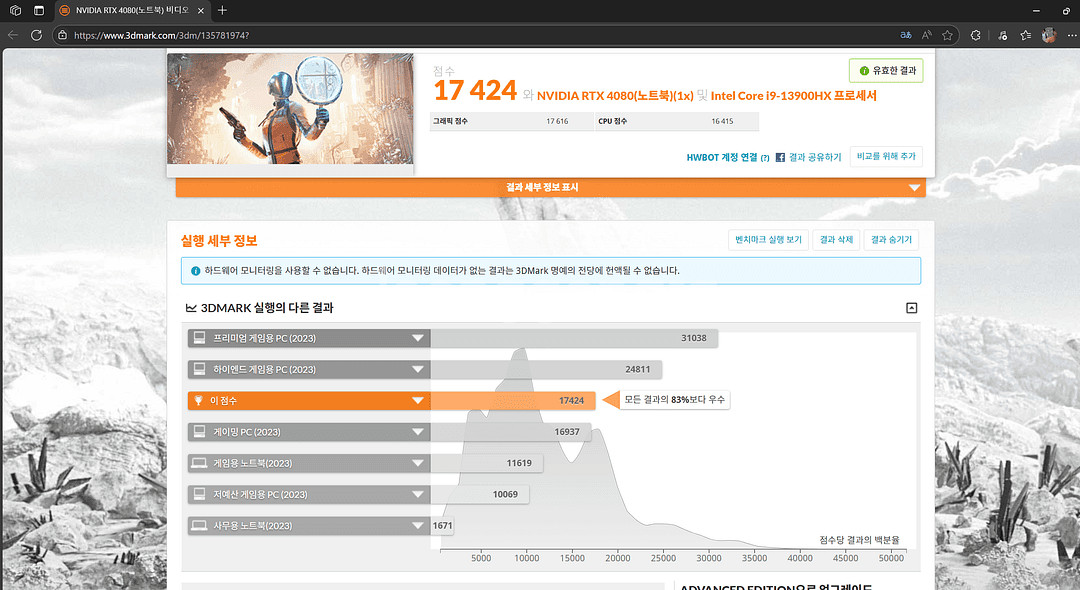Screen dimensions: 1080x590
Task: Expand the 결과 세부 정보 표시 bar
Action: 550,187
